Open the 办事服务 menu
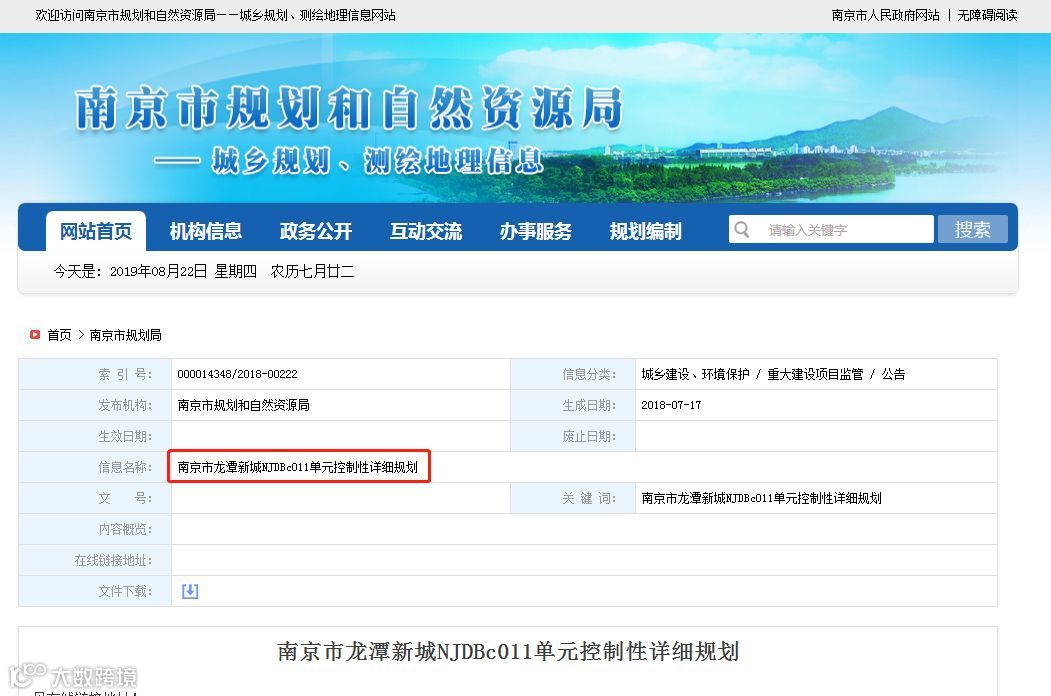The height and width of the screenshot is (696, 1051). tap(536, 231)
